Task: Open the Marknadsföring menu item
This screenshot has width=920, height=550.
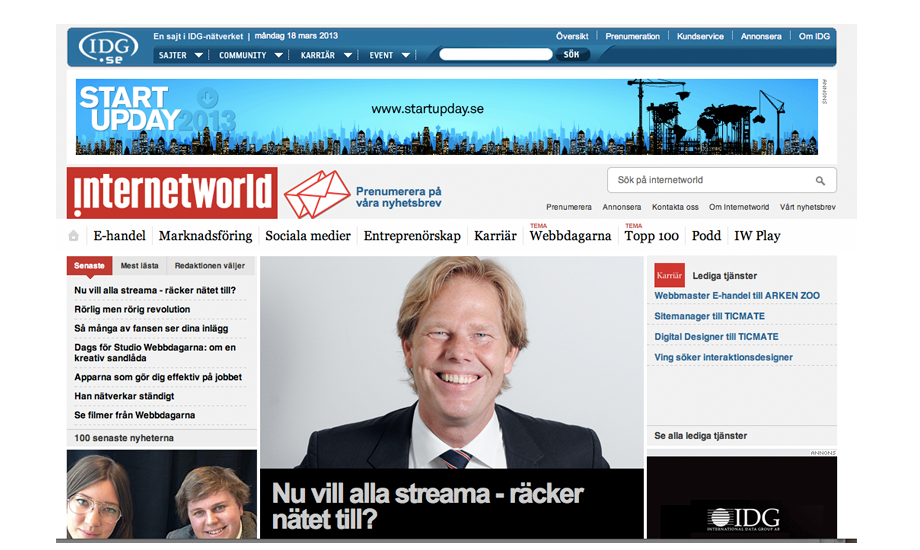Action: point(205,236)
